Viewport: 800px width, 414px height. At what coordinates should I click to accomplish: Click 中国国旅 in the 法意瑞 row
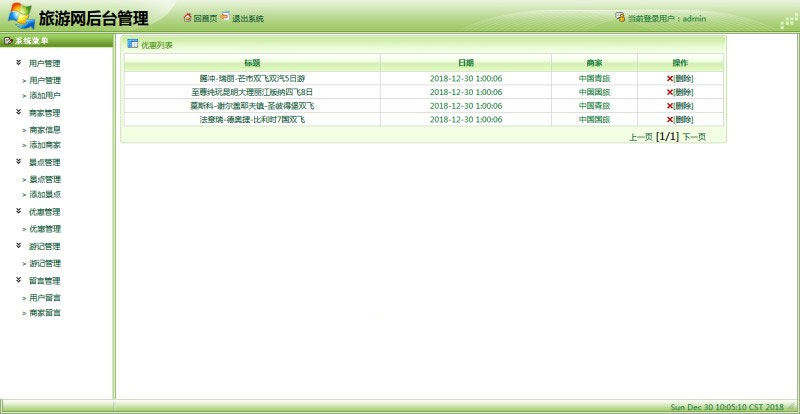point(594,119)
